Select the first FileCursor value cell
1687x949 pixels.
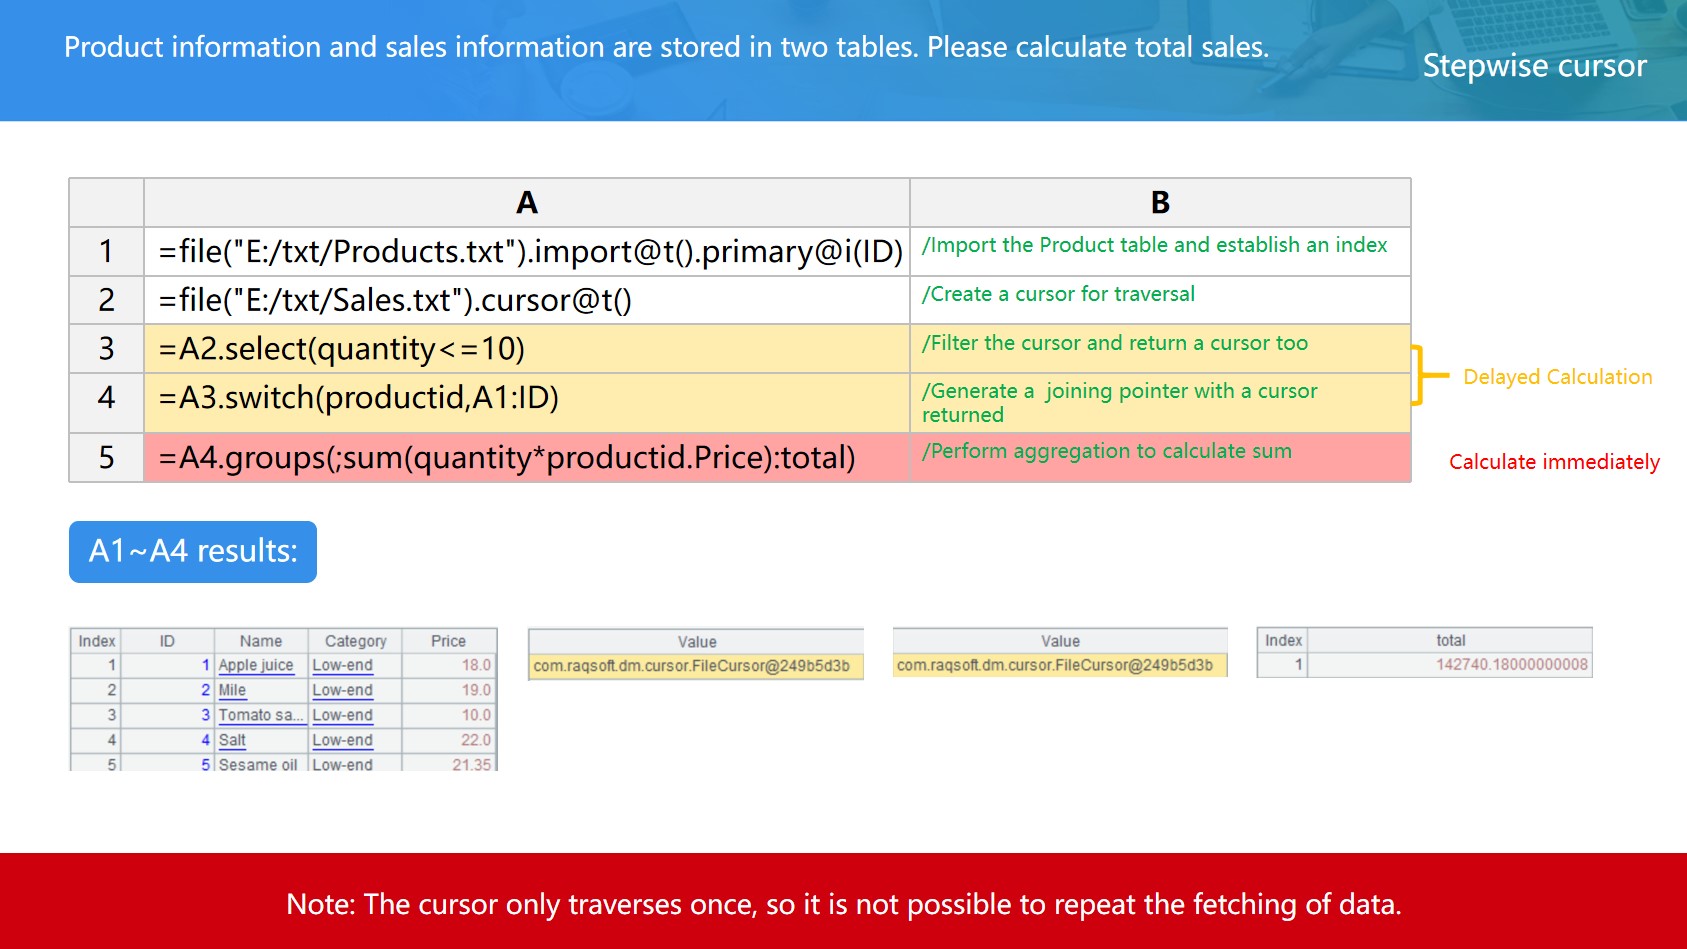tap(695, 666)
